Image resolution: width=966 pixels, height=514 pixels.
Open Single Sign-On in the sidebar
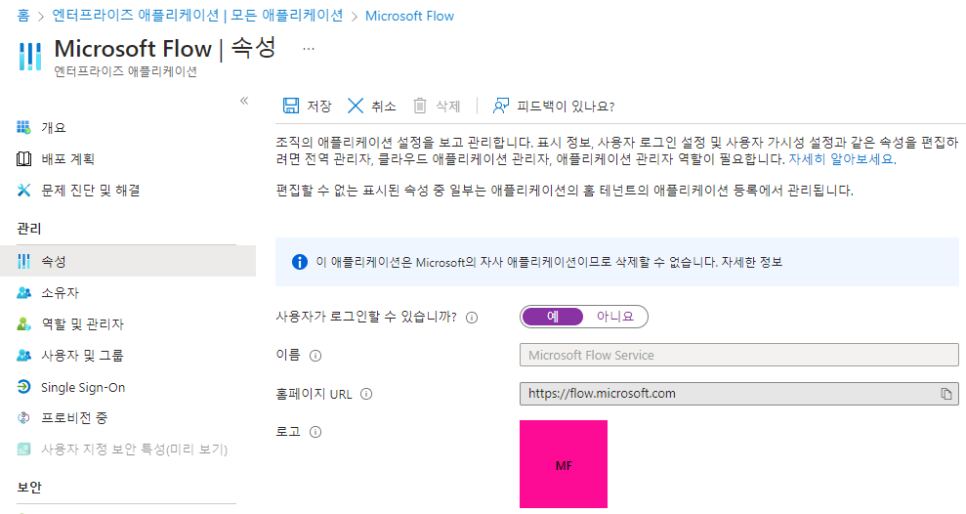pos(128,387)
